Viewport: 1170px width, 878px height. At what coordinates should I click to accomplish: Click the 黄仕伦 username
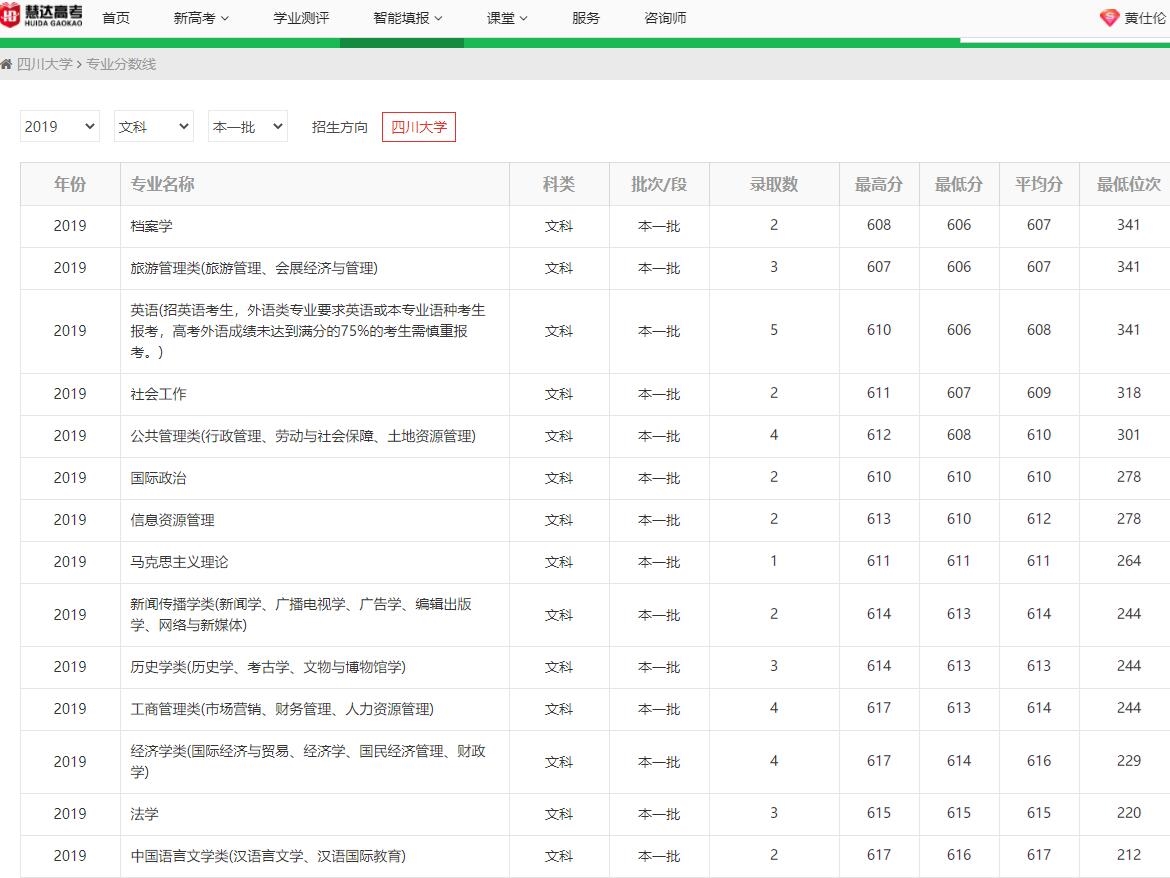pos(1145,18)
